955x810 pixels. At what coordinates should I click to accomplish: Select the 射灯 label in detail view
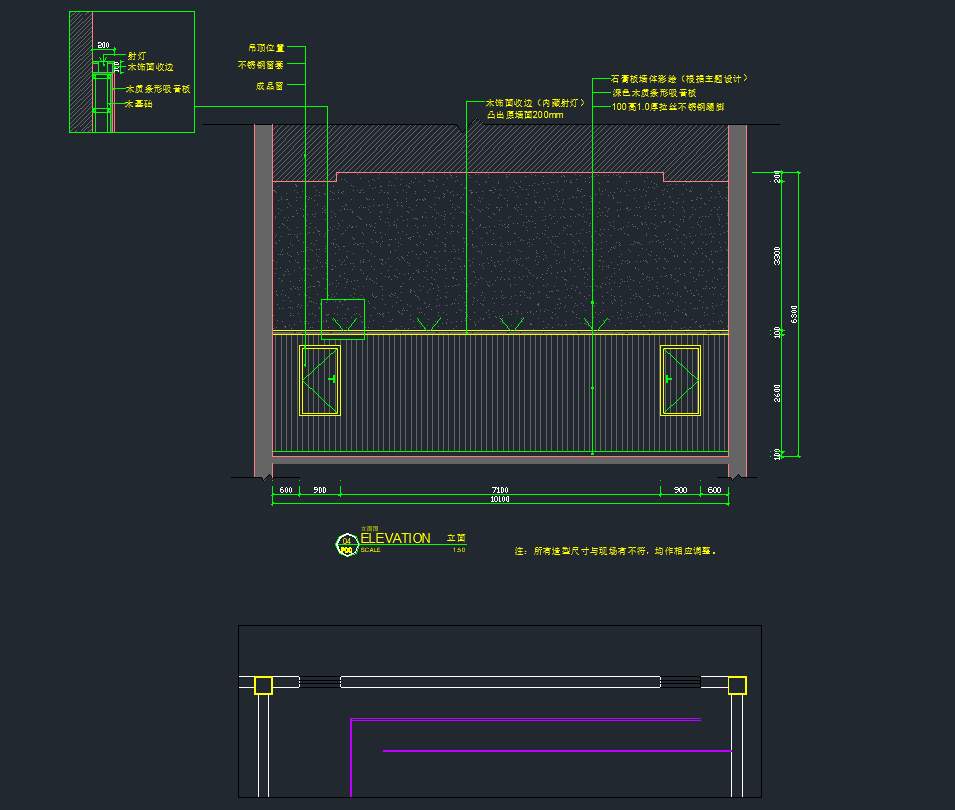[136, 56]
